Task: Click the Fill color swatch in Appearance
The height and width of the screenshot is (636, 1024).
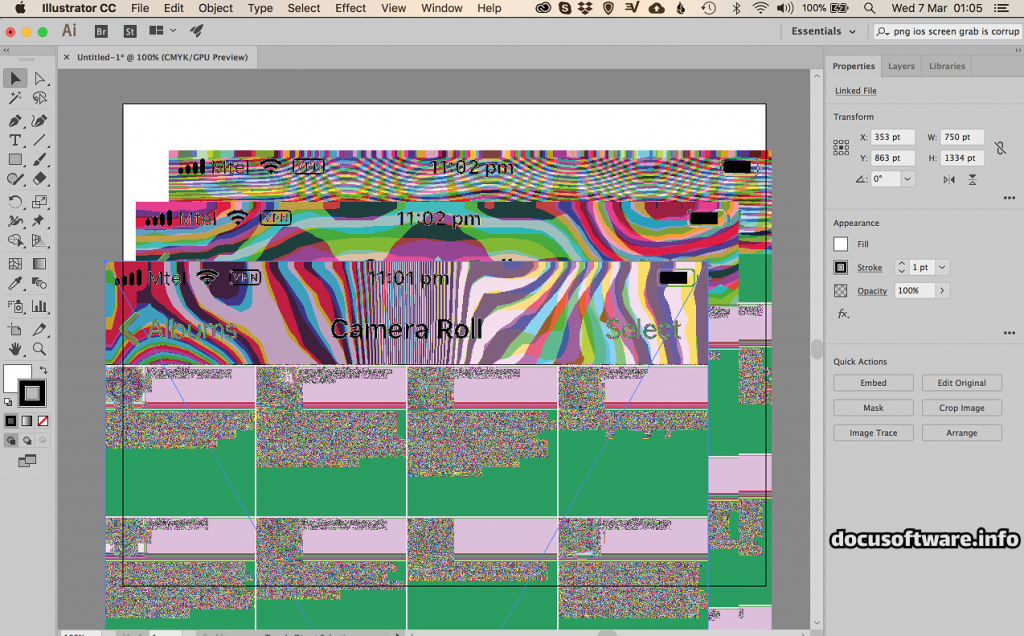Action: pos(841,244)
